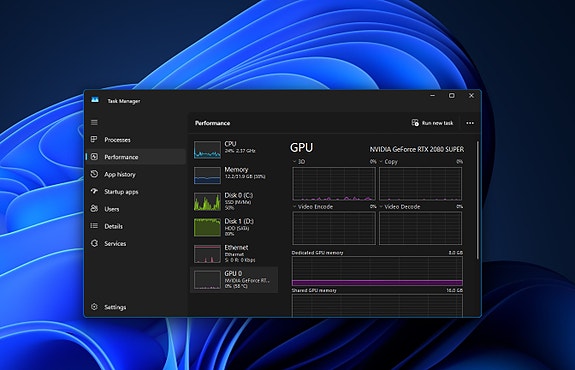Click the Video Decode usage graph
This screenshot has height=370, width=575.
tap(420, 228)
